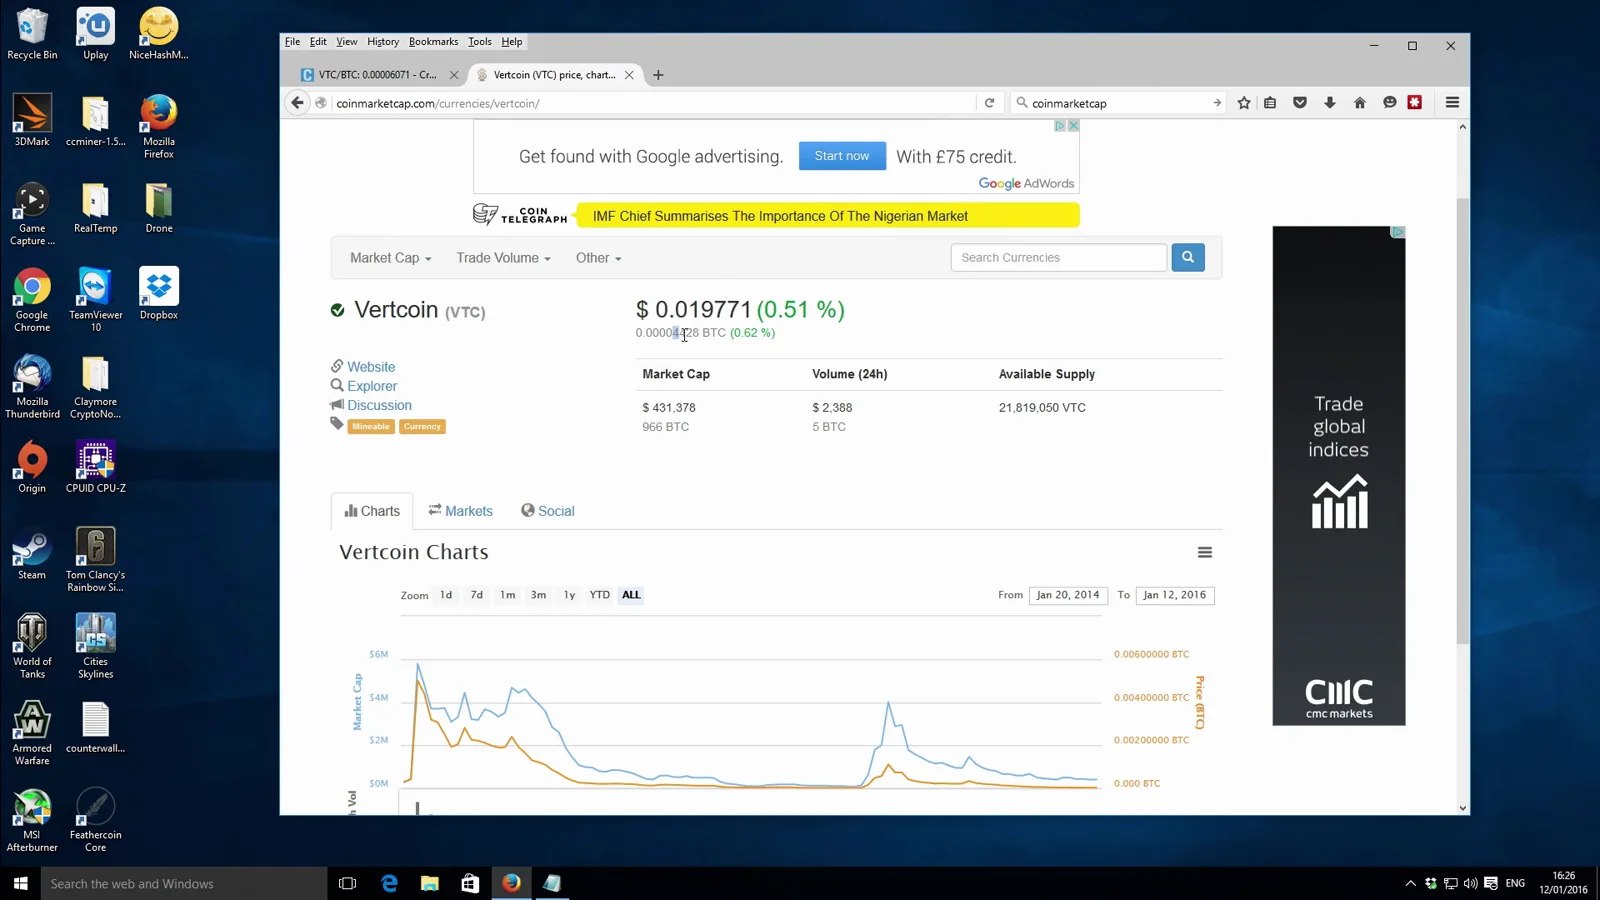Set chart zoom to 7d
The image size is (1600, 900).
click(x=477, y=595)
